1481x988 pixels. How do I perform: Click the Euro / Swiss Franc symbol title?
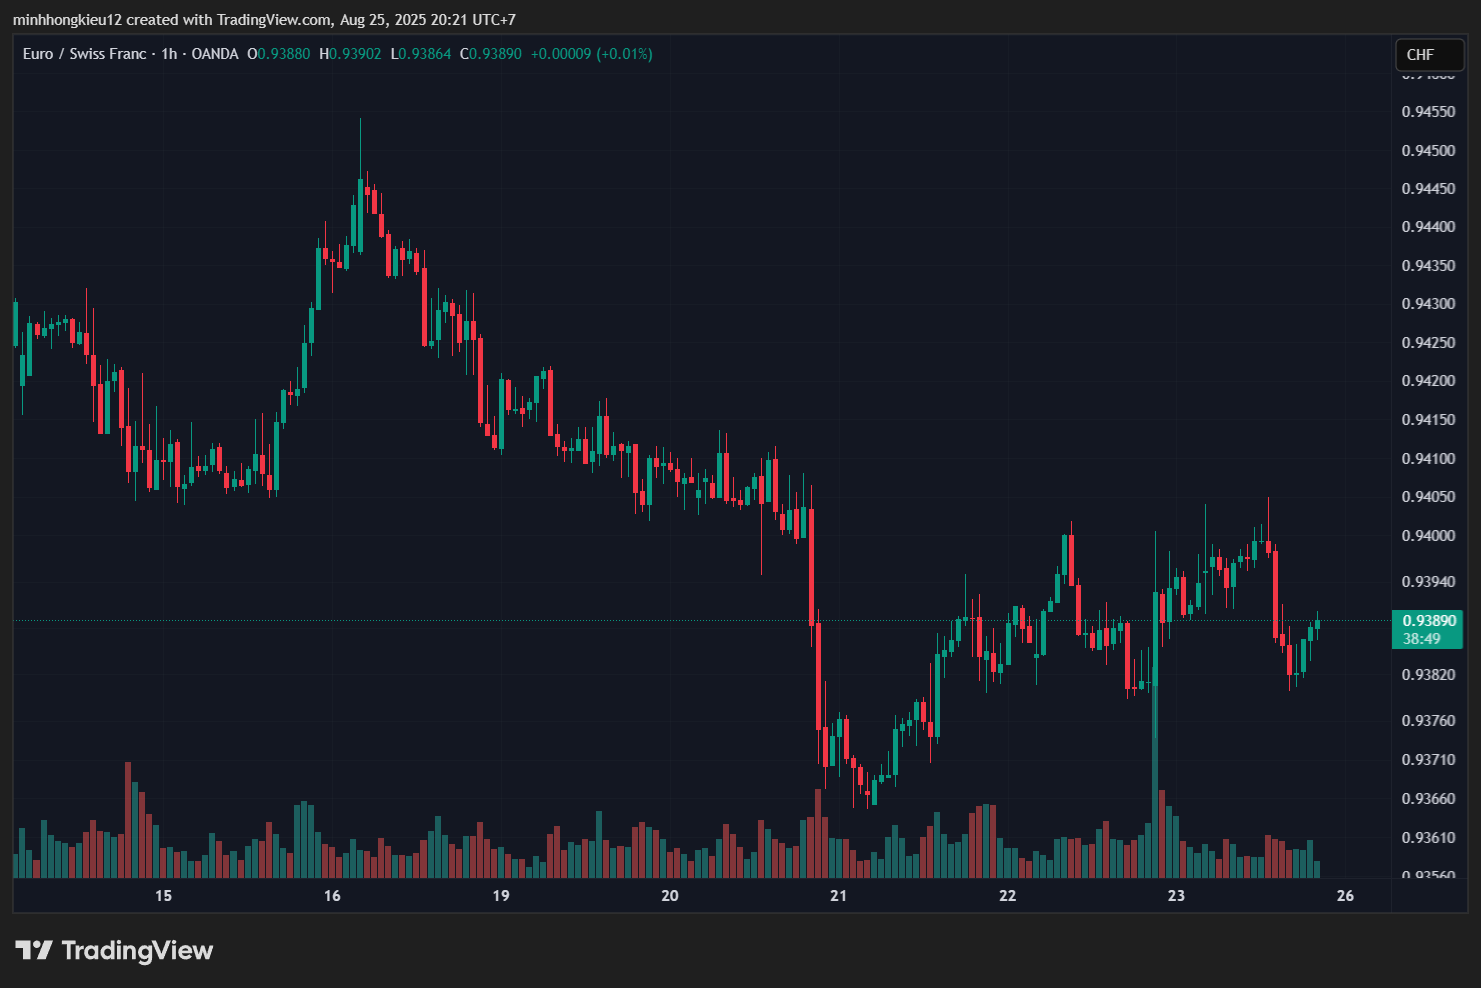84,54
